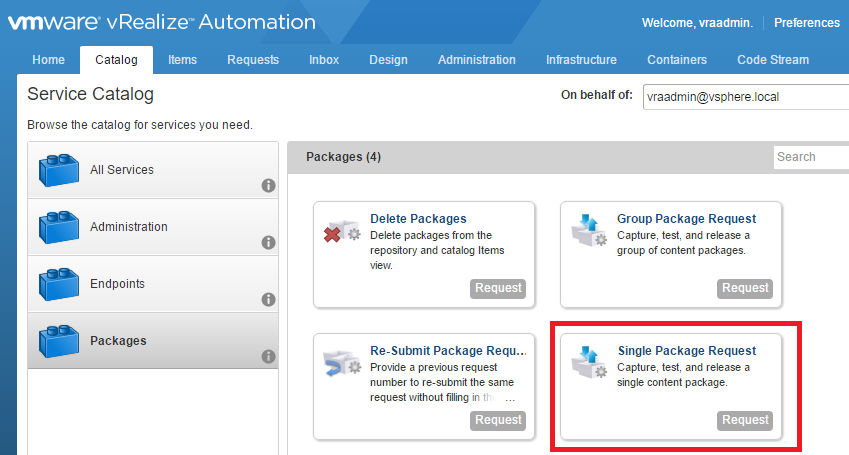Click the Single Package Request icon
849x455 pixels.
tap(587, 362)
